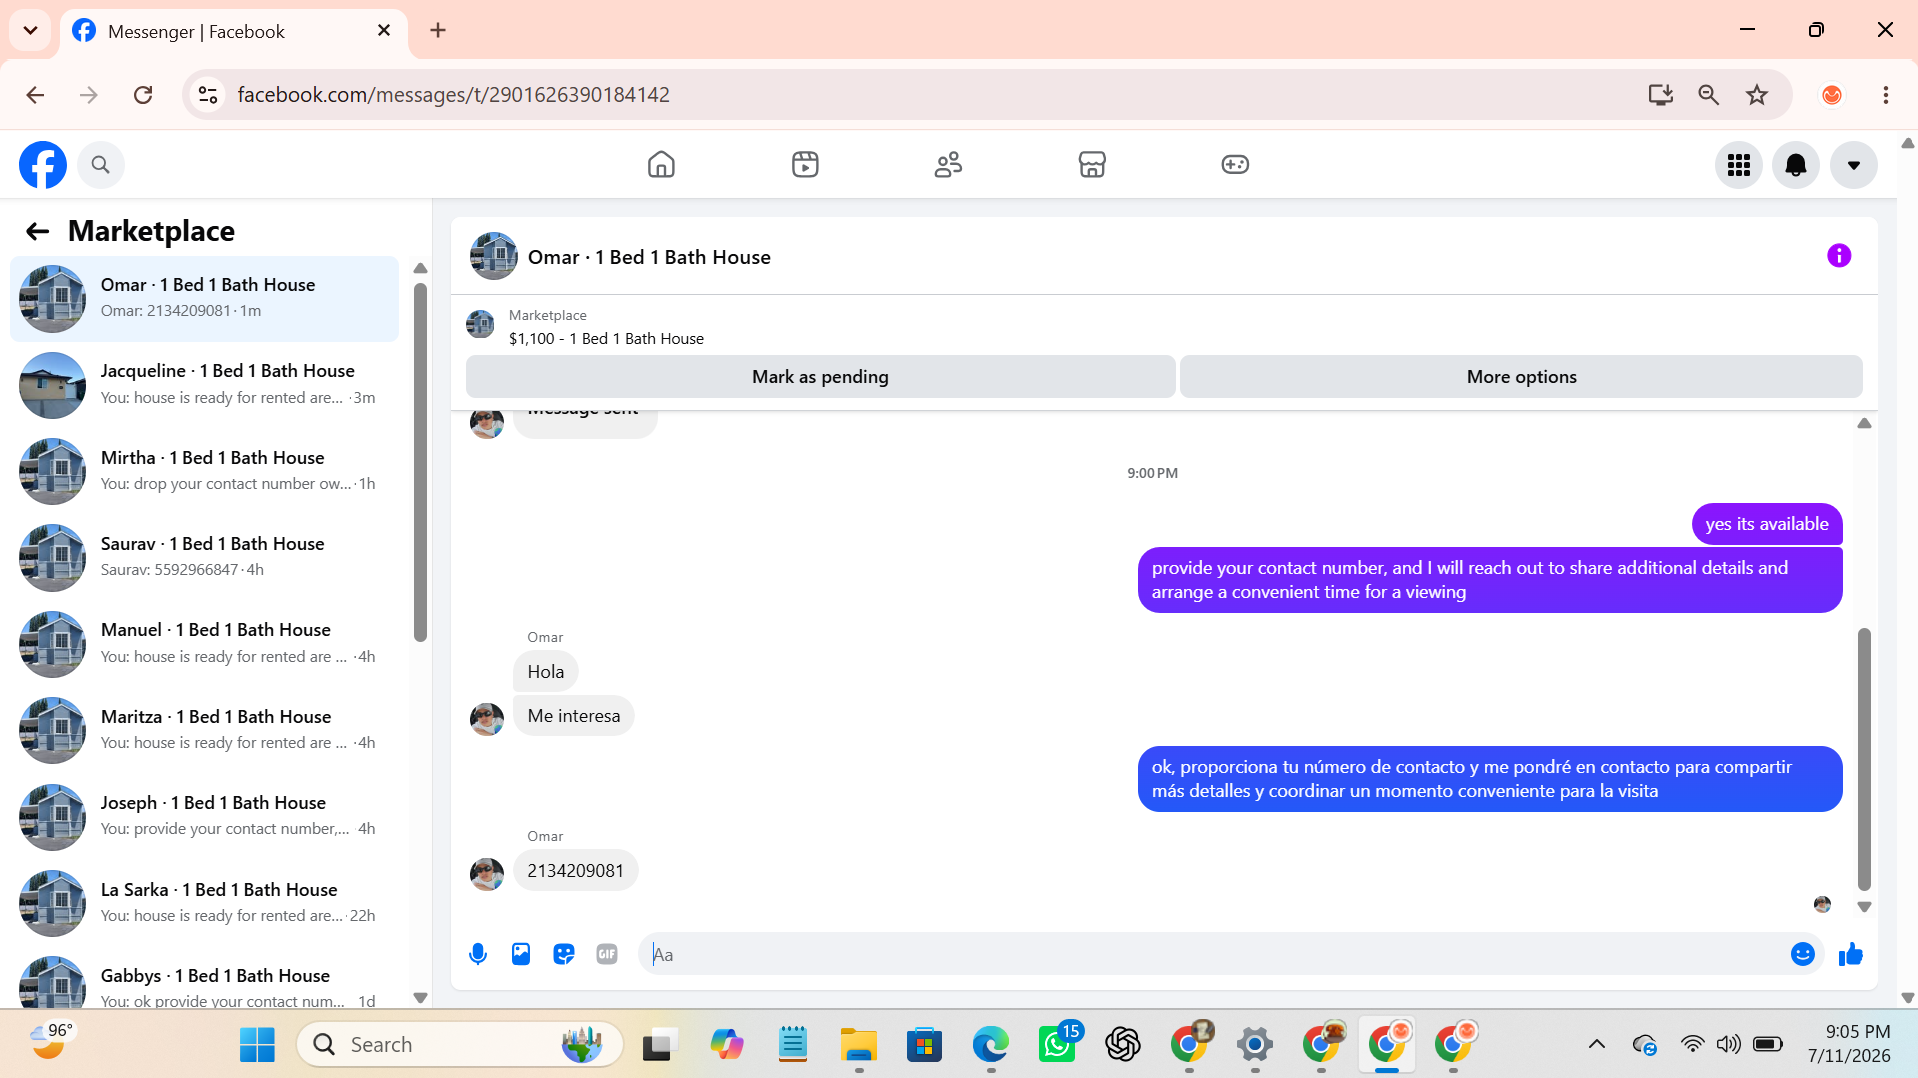Open the $1,100 - 1 Bed 1 Bath House listing
1918x1078 pixels.
coord(606,339)
